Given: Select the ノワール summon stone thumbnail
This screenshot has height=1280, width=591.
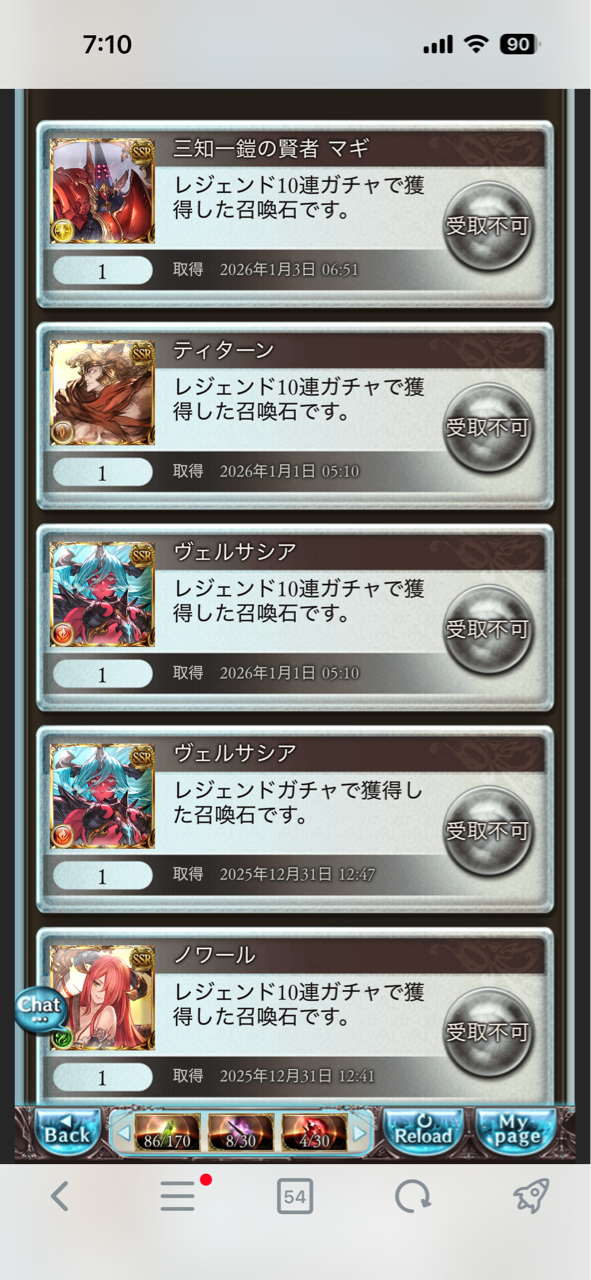Looking at the screenshot, I should 102,997.
